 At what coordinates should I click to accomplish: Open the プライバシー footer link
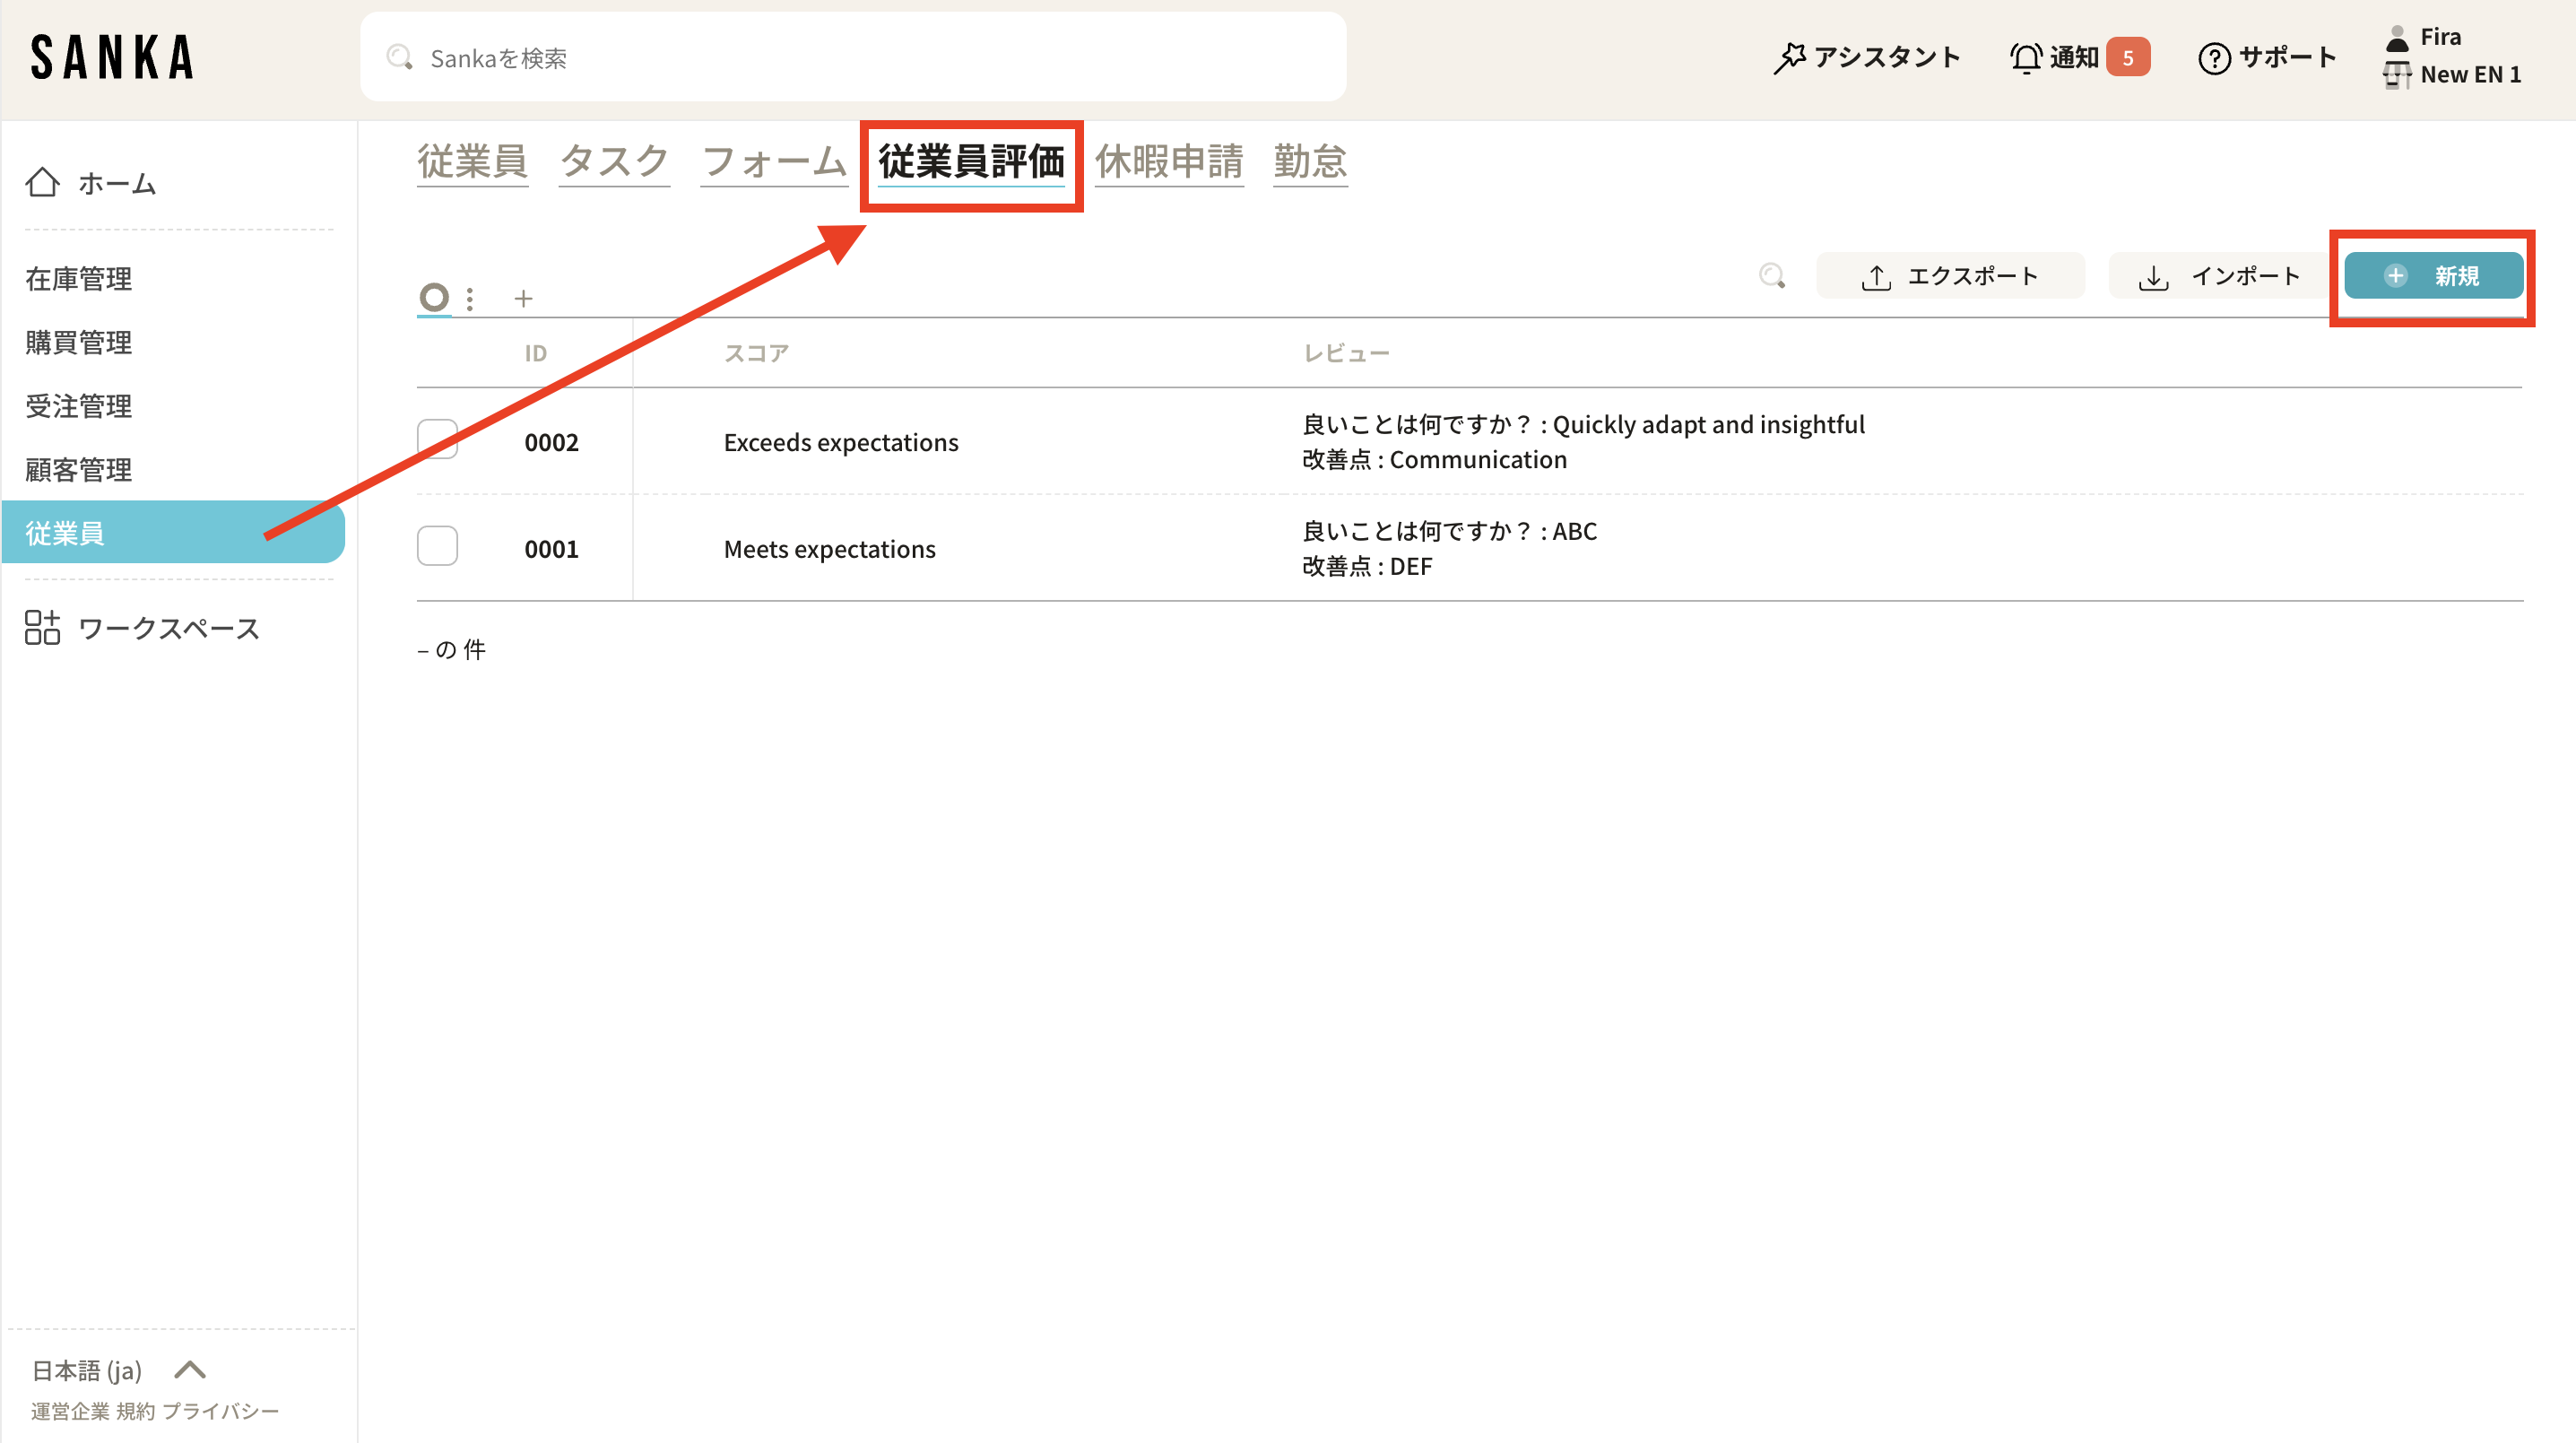pyautogui.click(x=220, y=1411)
